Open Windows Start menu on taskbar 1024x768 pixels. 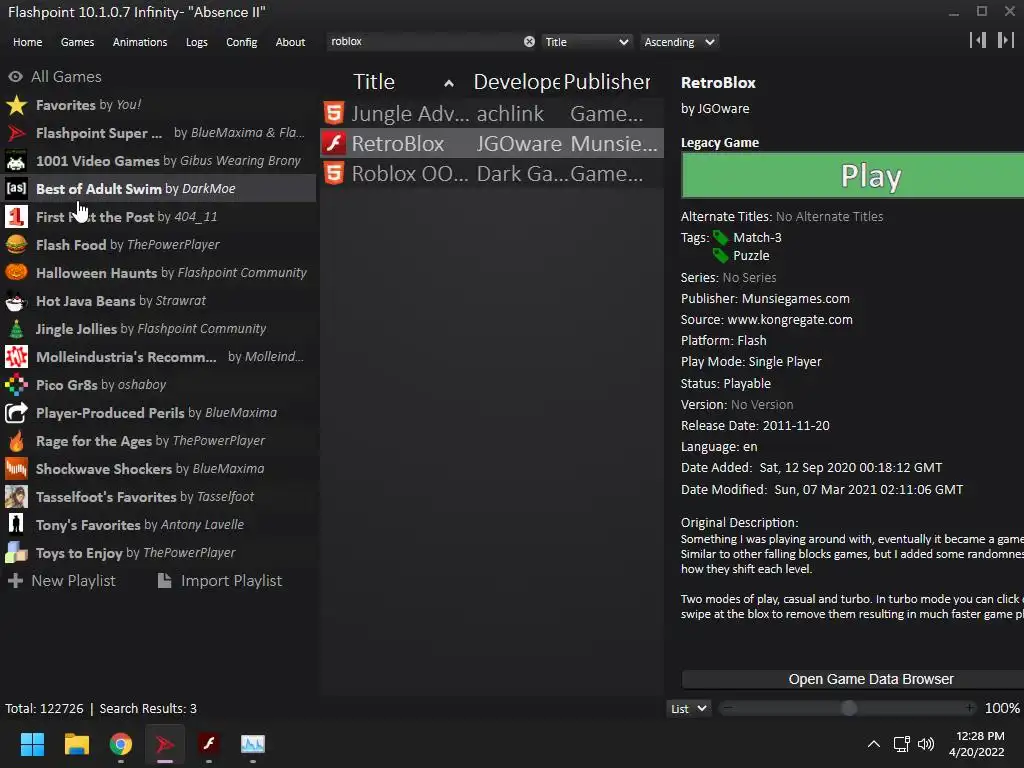32,744
